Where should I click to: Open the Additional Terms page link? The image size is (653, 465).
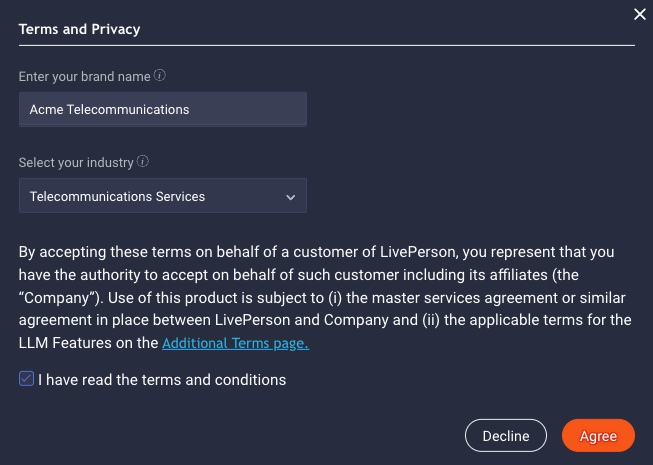coord(236,343)
